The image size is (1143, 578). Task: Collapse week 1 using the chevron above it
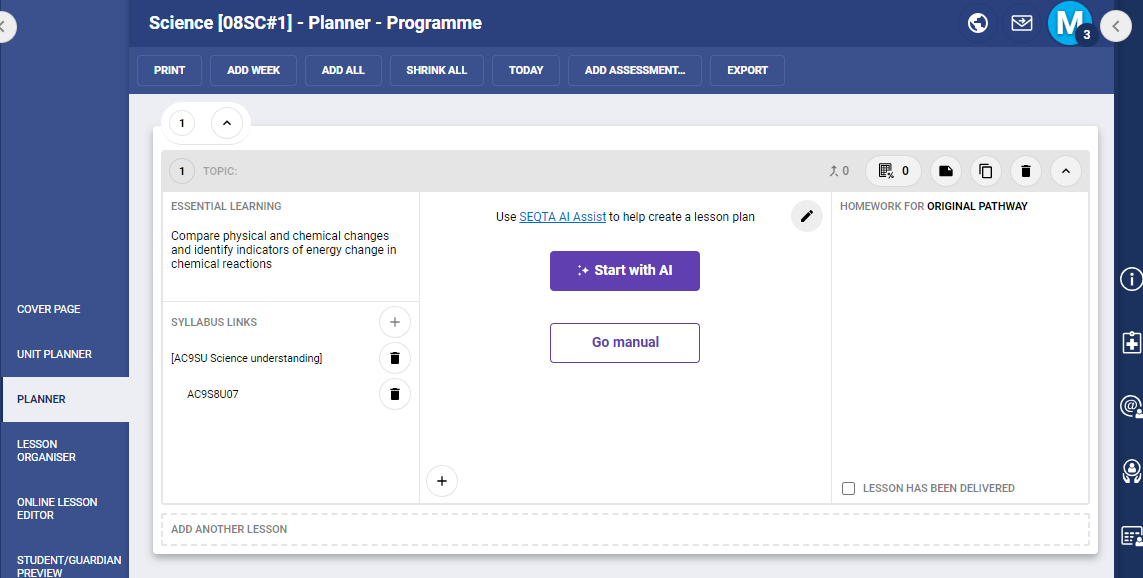tap(227, 123)
